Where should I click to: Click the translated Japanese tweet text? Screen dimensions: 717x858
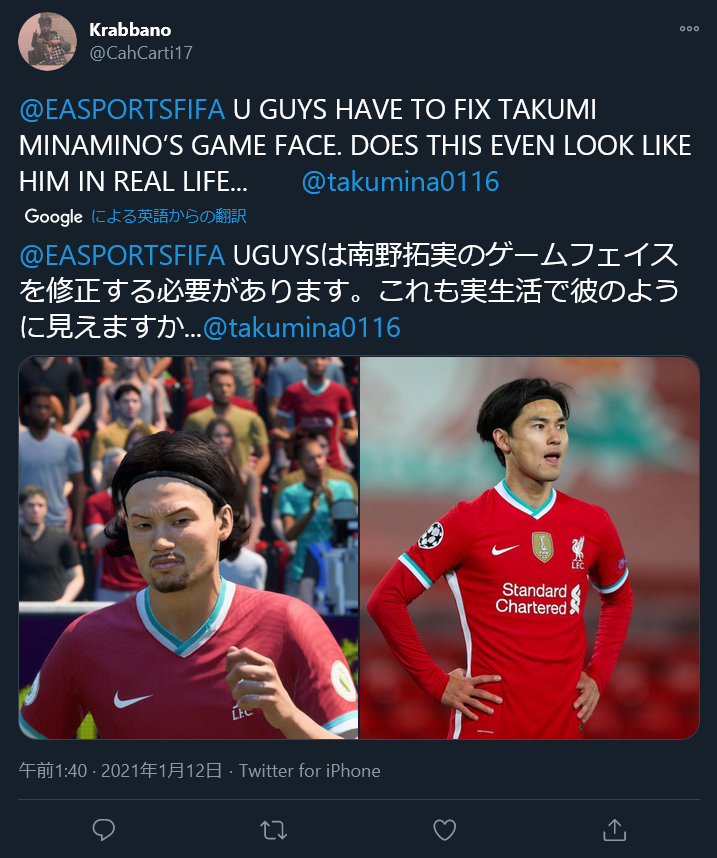[x=349, y=292]
